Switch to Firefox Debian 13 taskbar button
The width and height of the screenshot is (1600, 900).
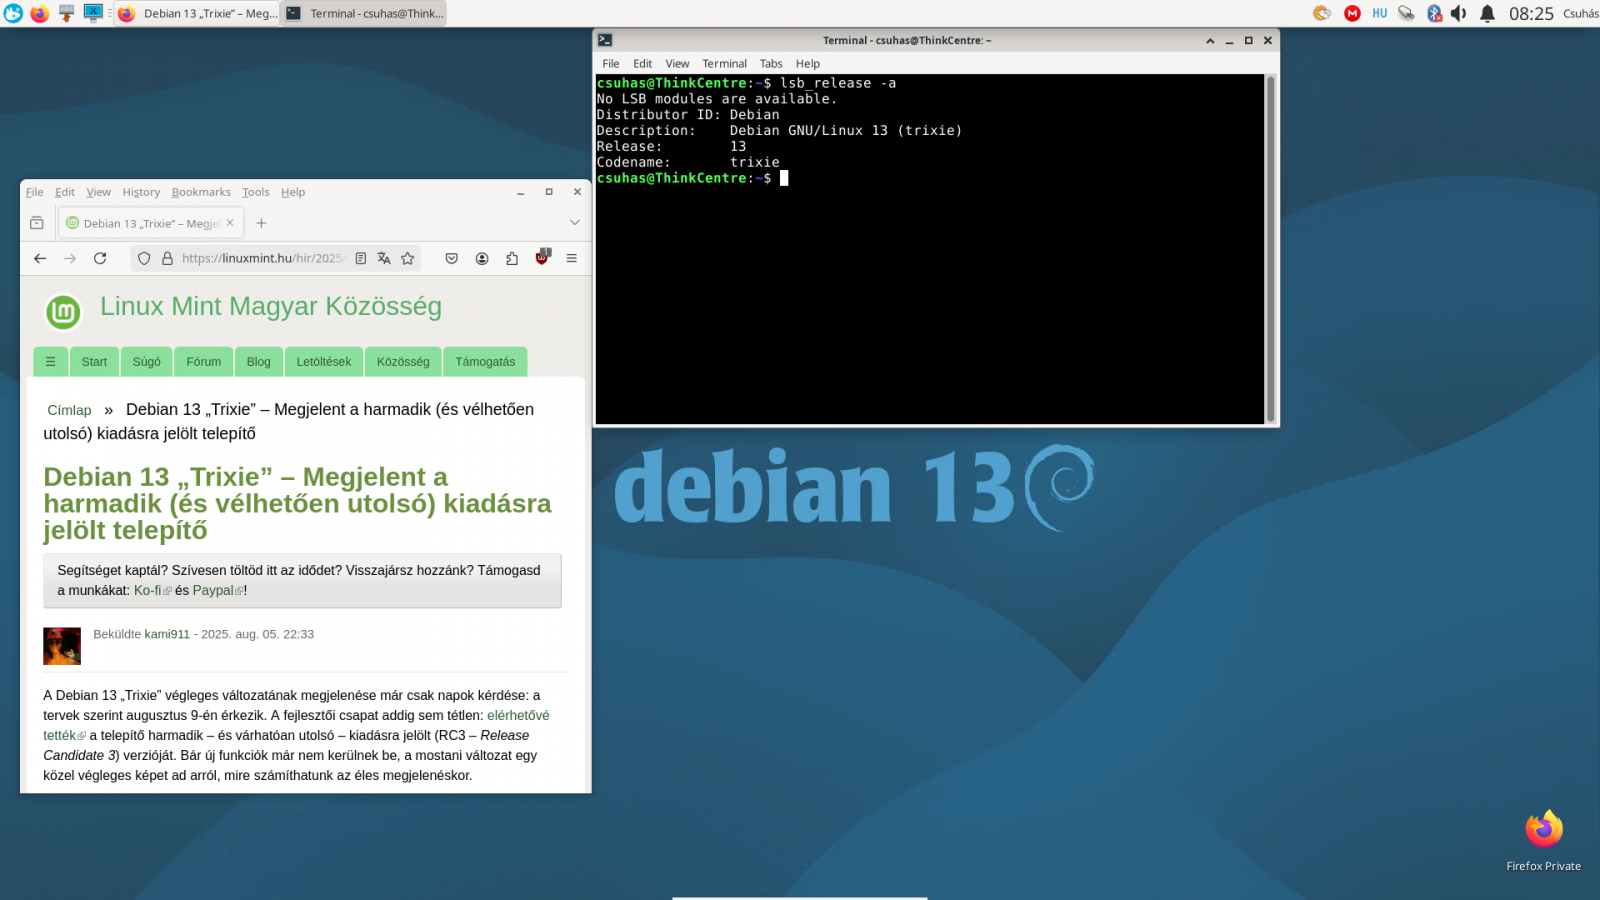197,13
